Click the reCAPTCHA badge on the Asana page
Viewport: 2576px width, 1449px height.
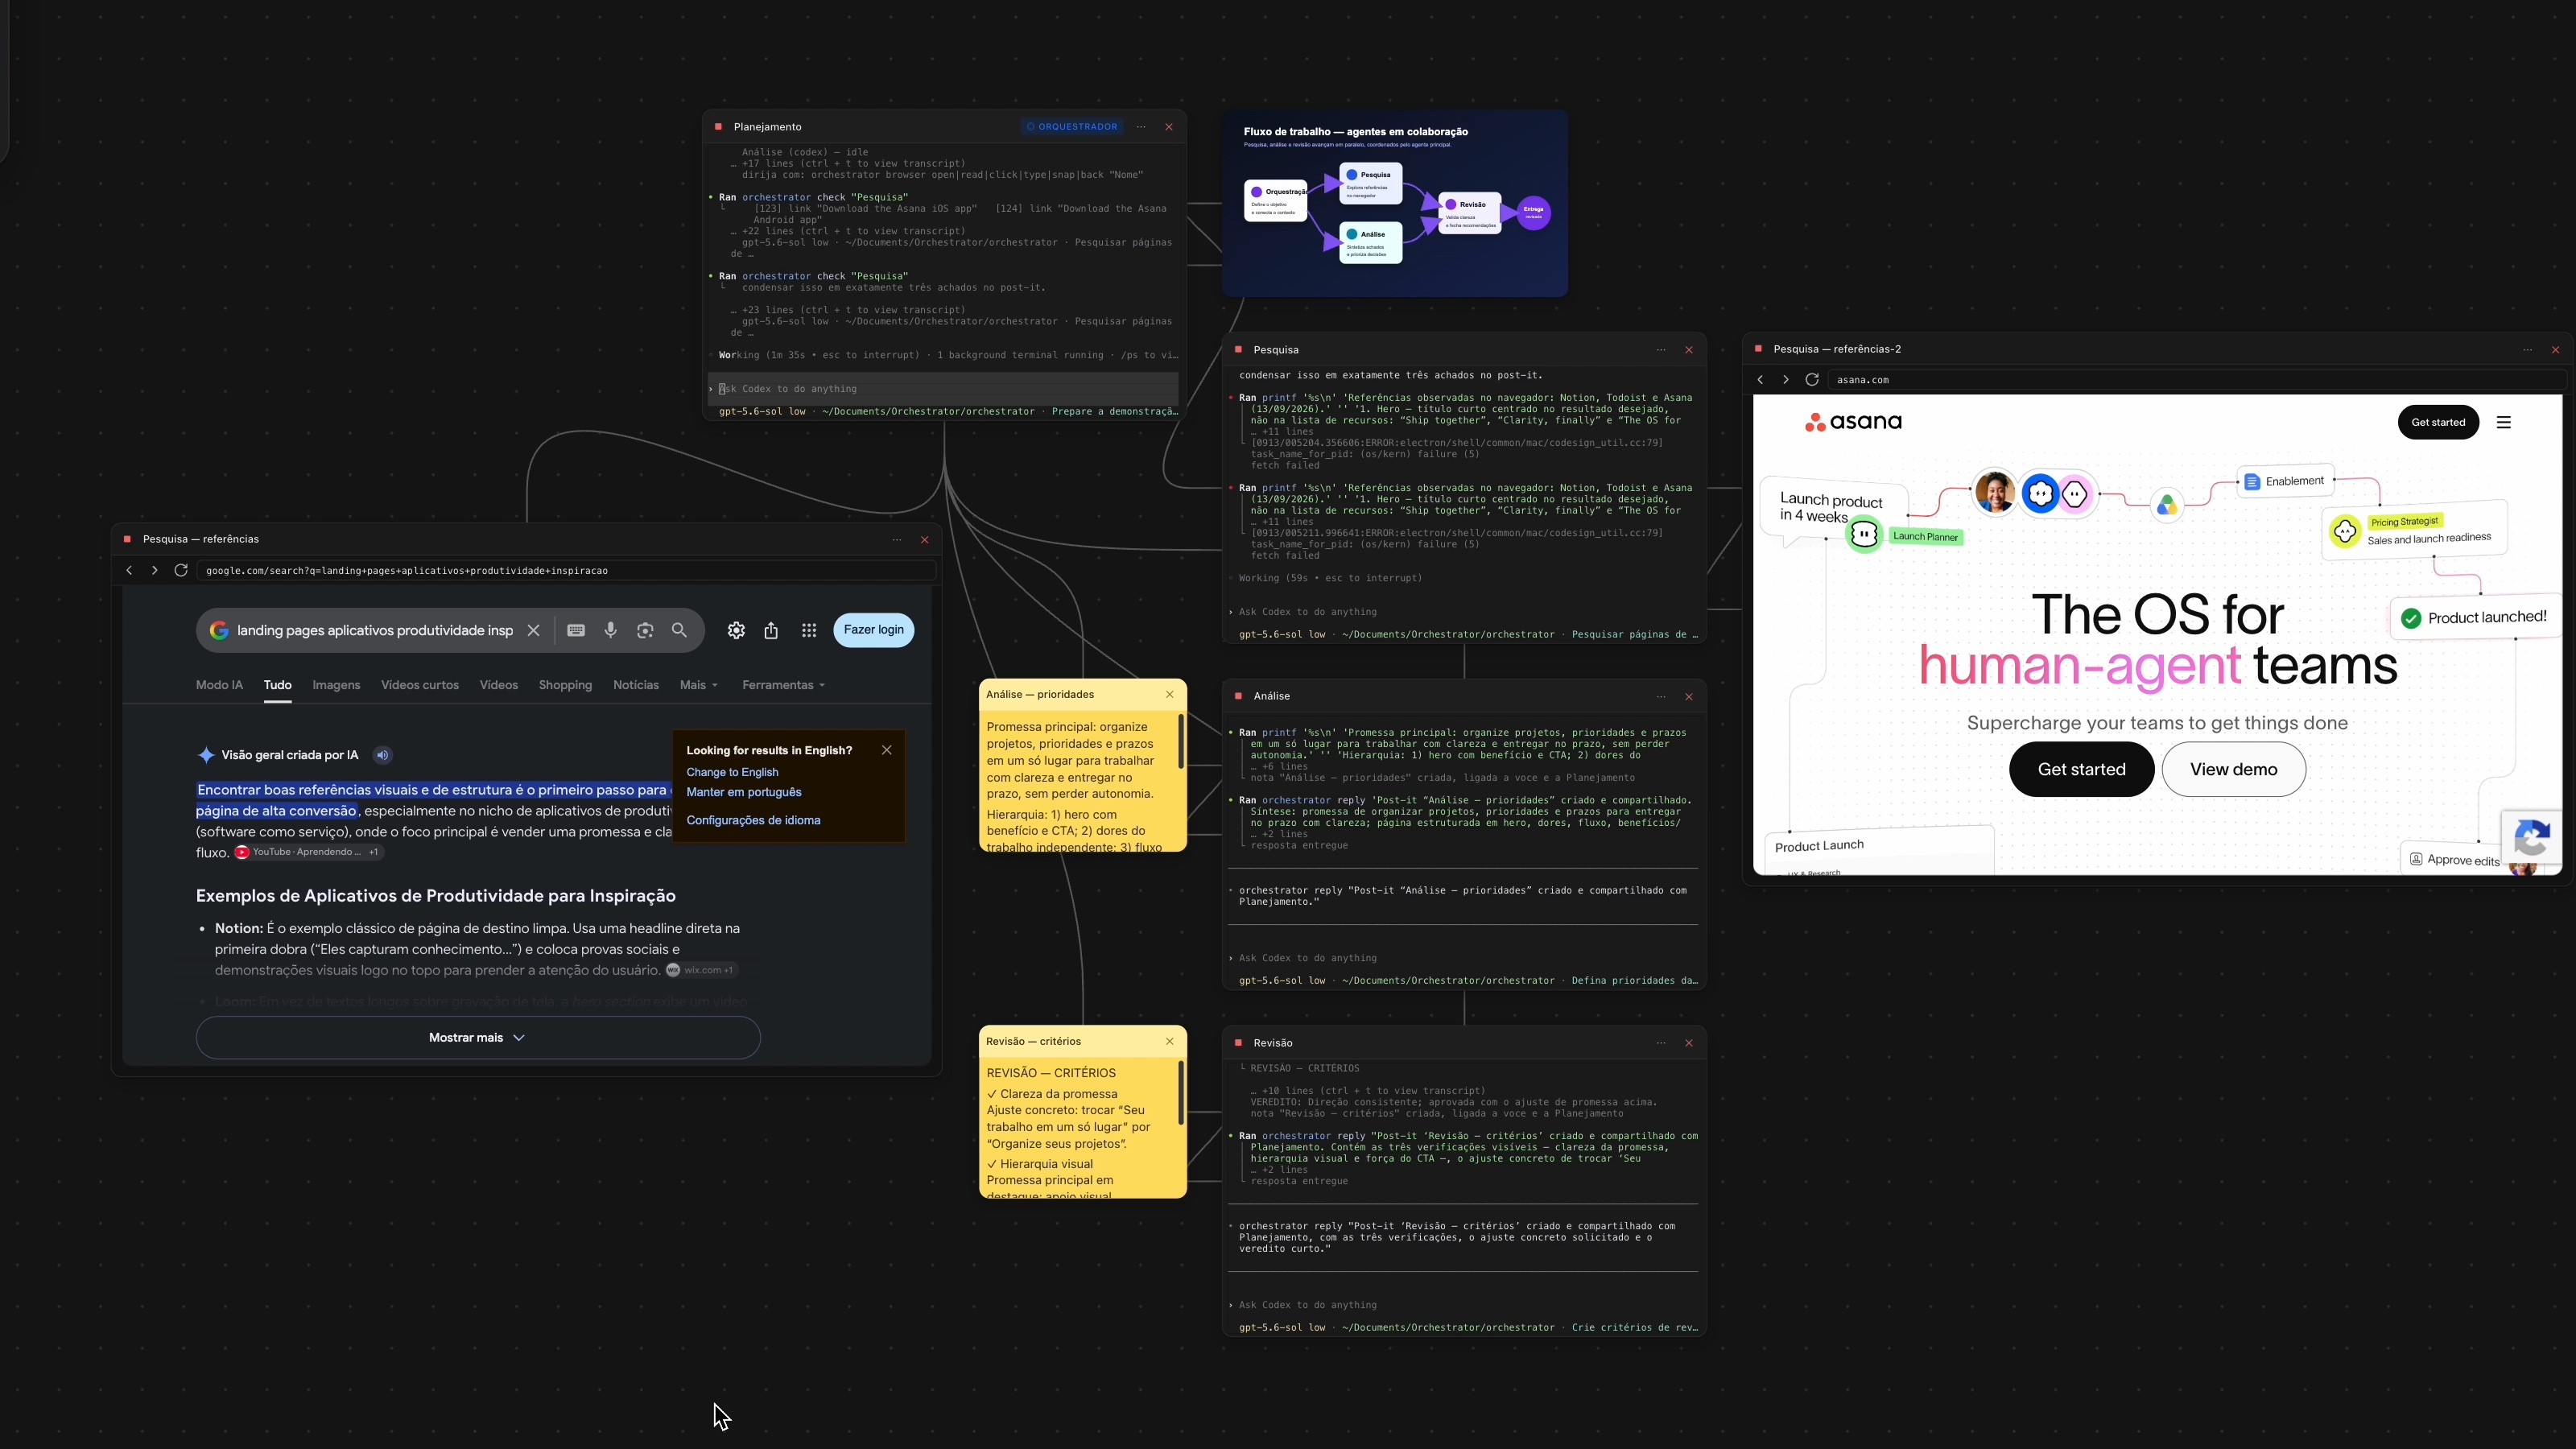pyautogui.click(x=2531, y=837)
